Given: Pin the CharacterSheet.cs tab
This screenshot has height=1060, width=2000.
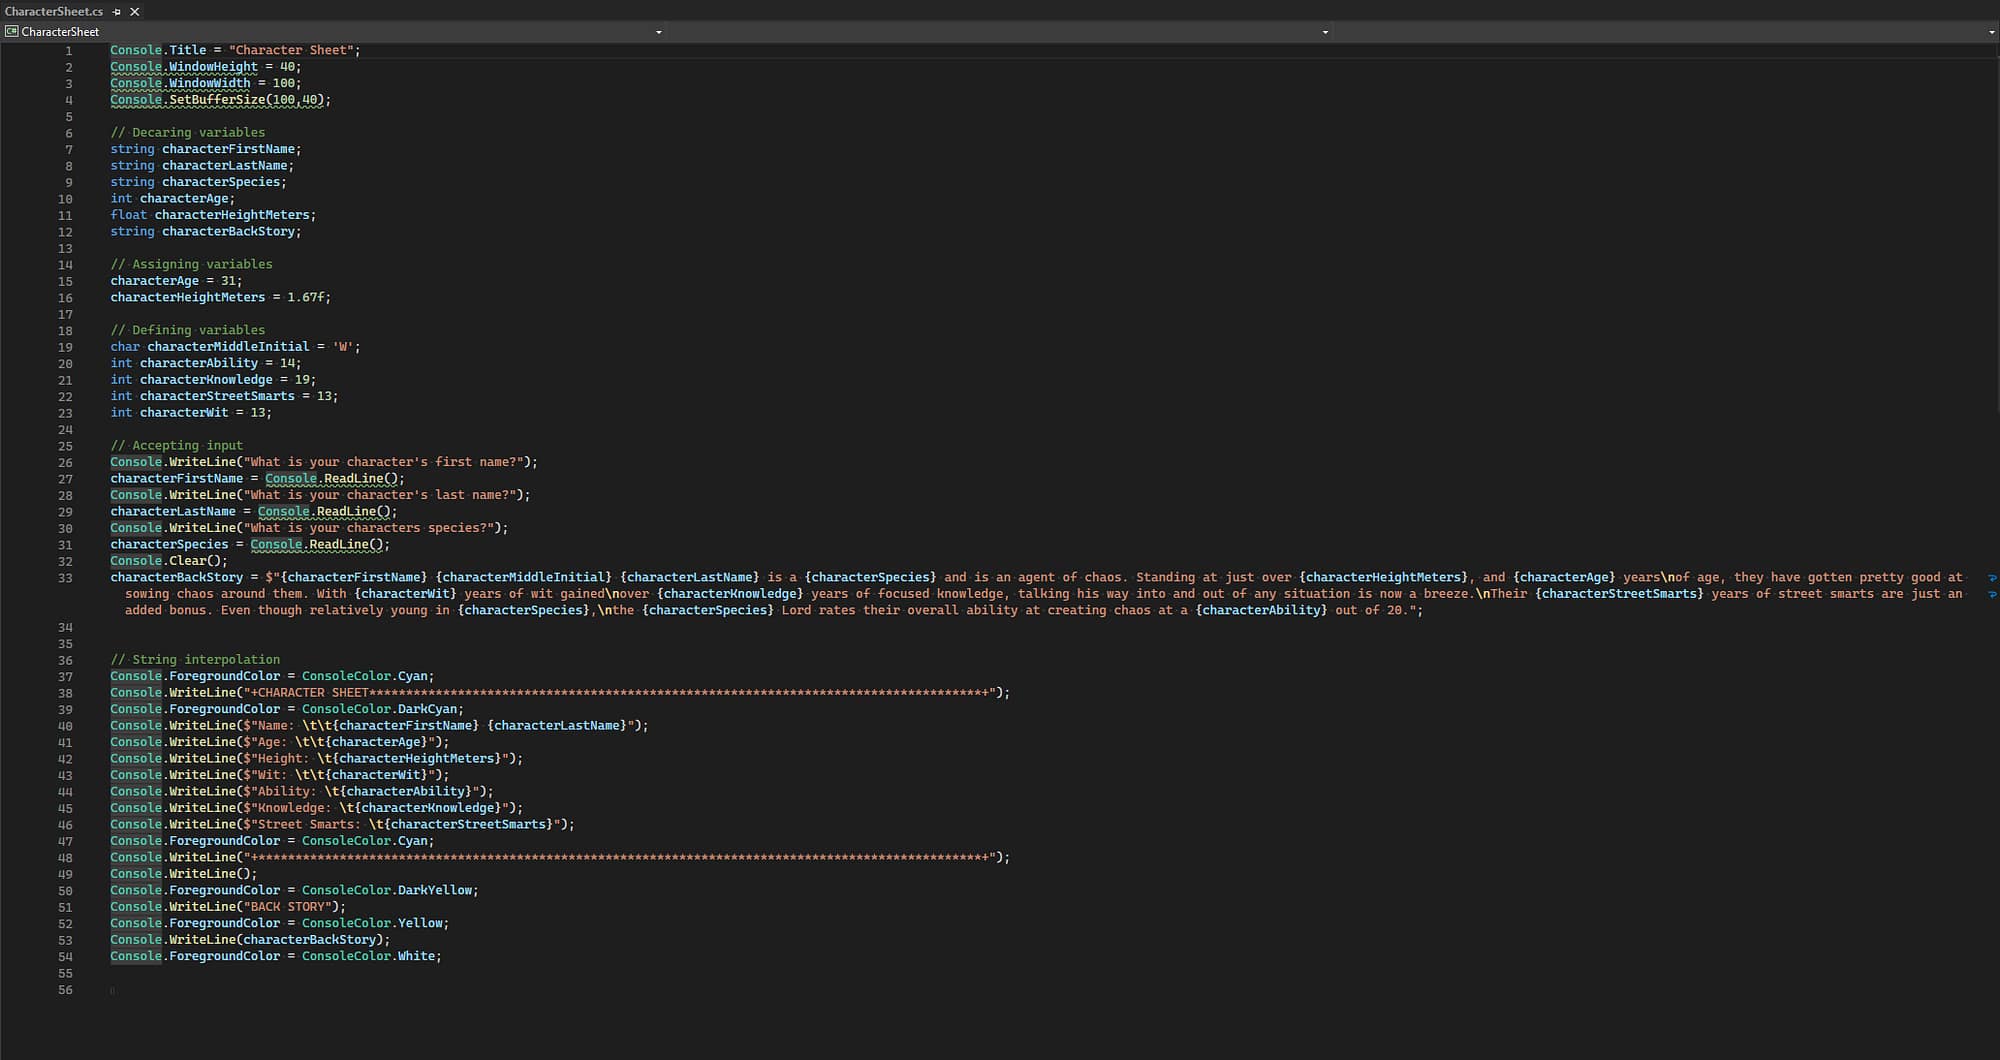Looking at the screenshot, I should coord(117,12).
